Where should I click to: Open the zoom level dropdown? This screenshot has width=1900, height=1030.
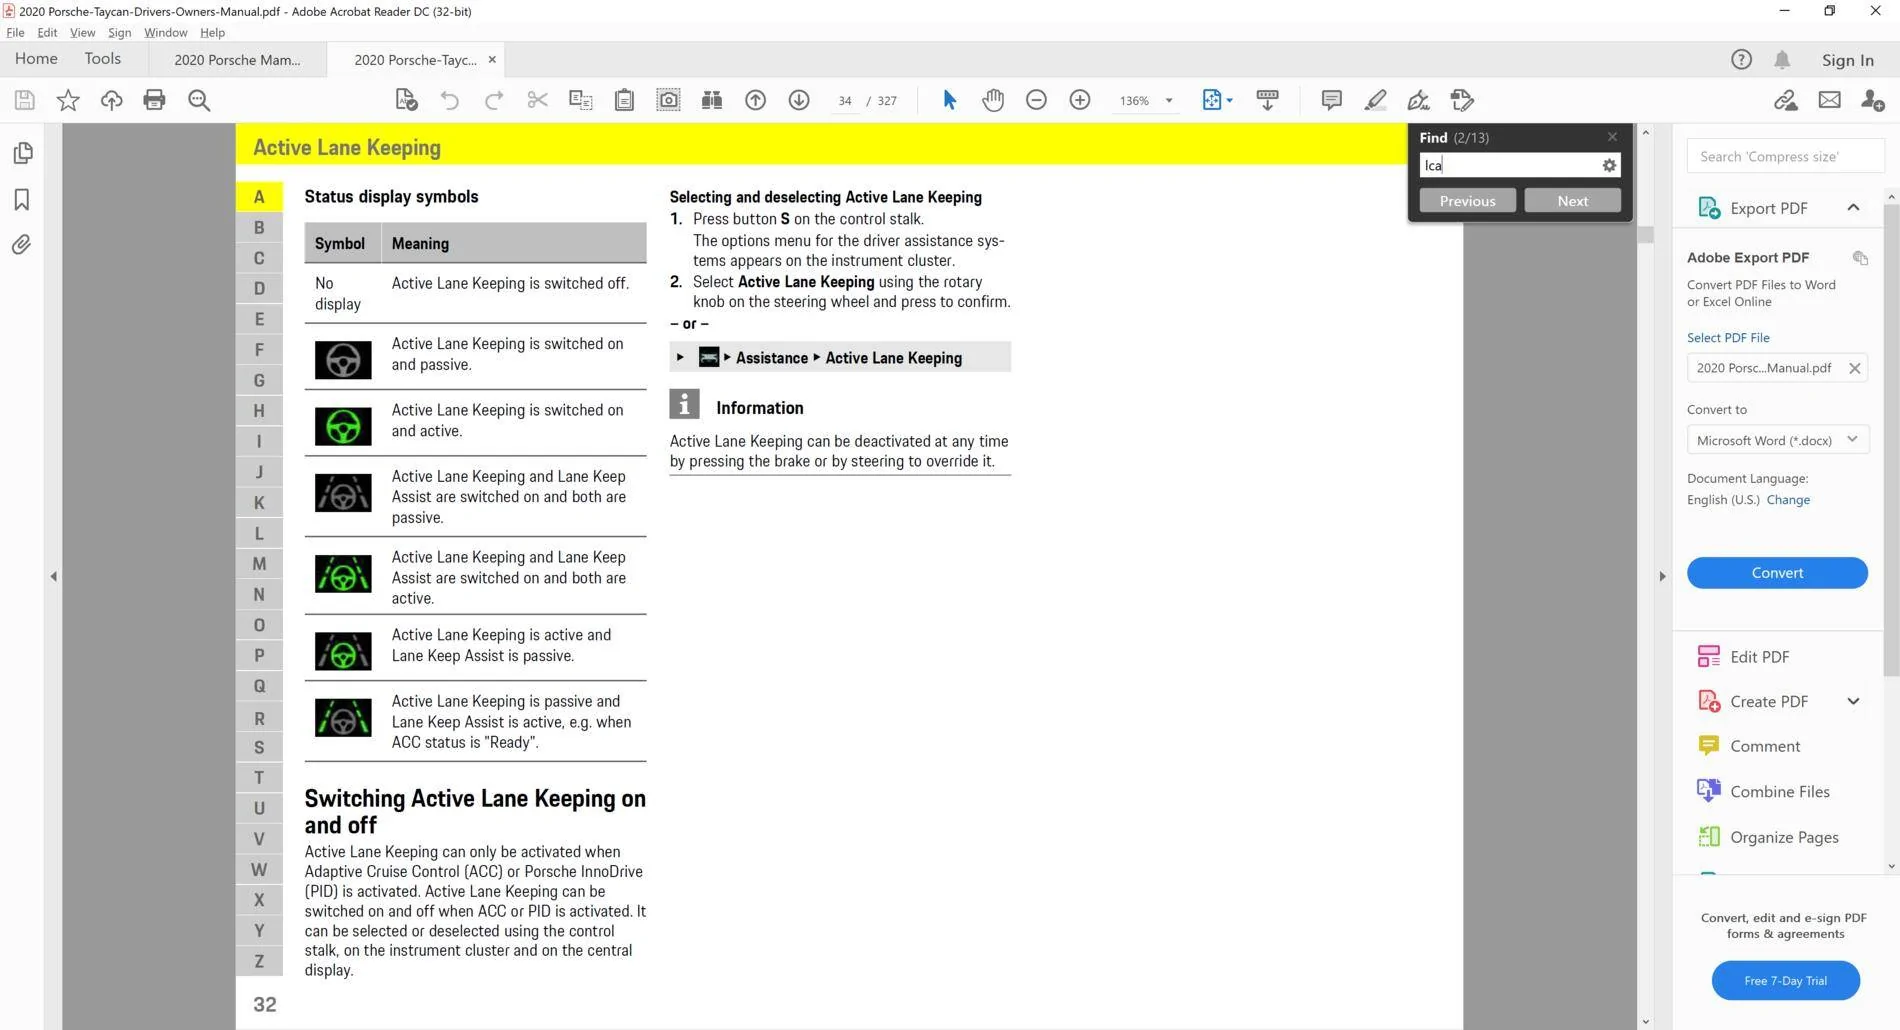[1168, 100]
